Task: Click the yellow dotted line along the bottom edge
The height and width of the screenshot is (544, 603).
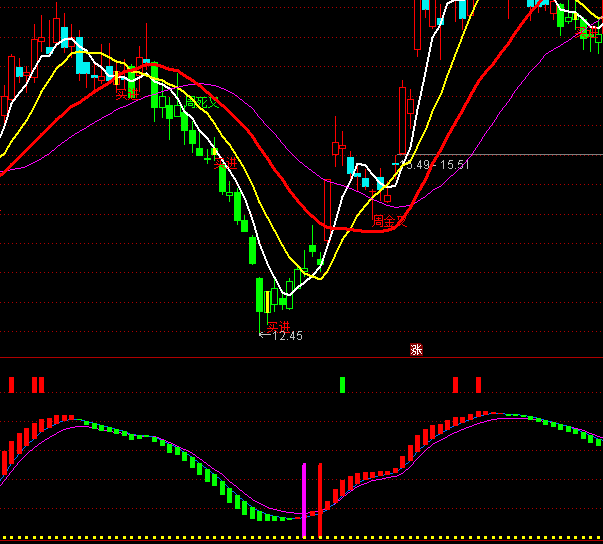Action: (x=300, y=539)
